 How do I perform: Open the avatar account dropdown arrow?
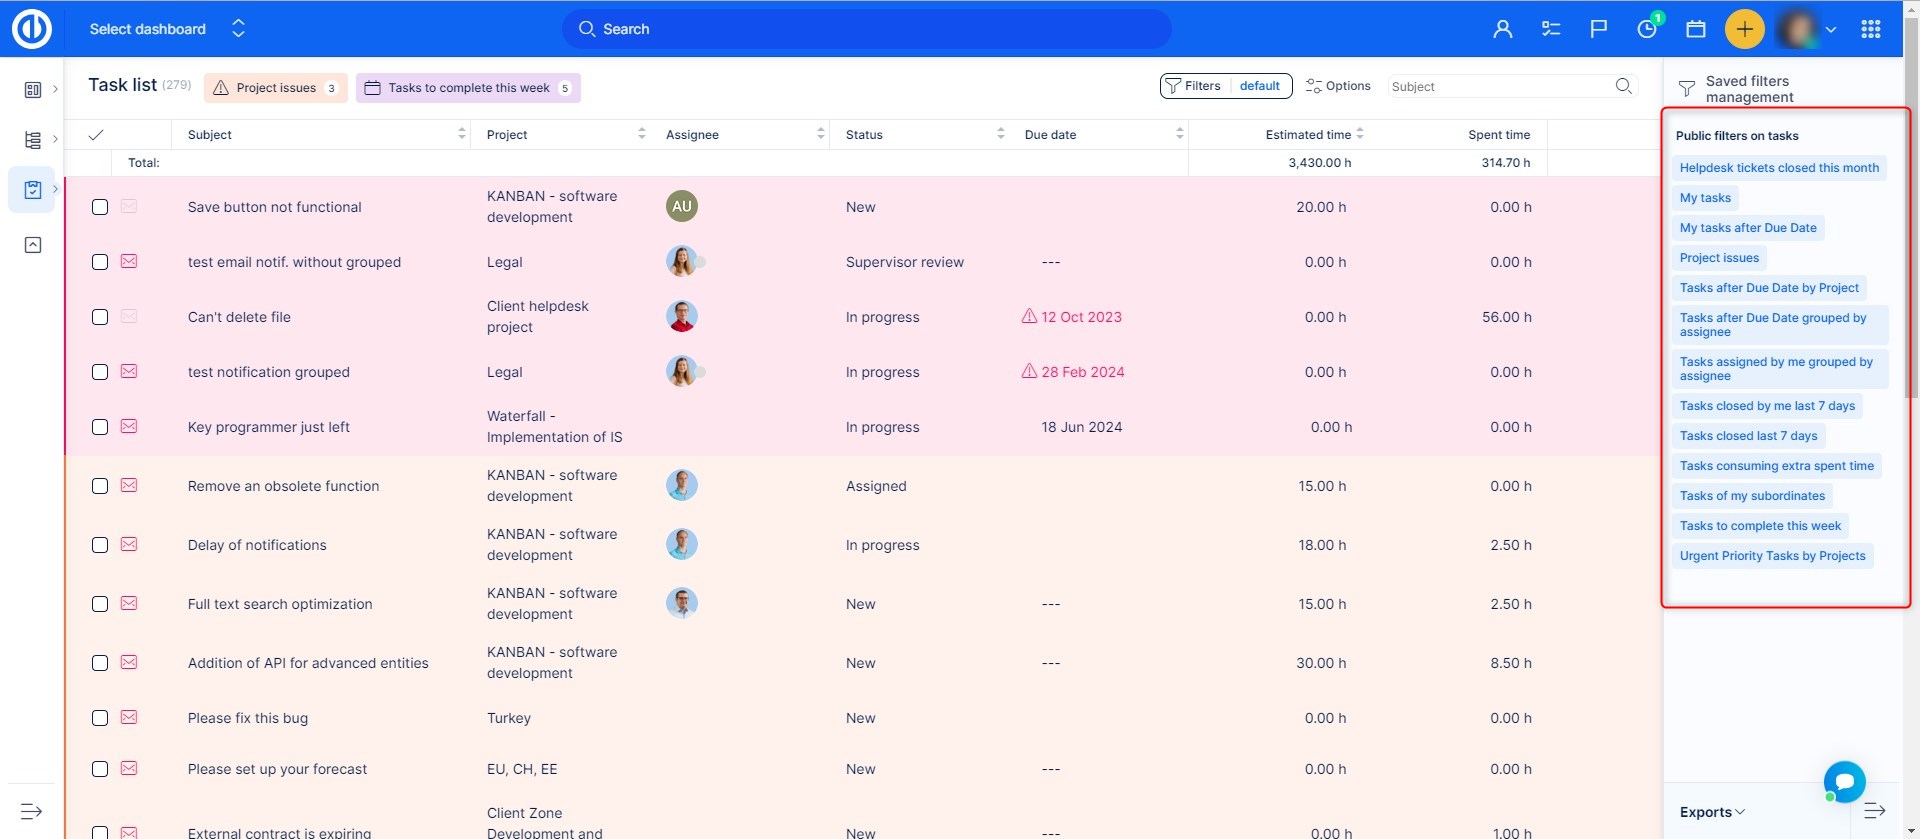[x=1831, y=29]
